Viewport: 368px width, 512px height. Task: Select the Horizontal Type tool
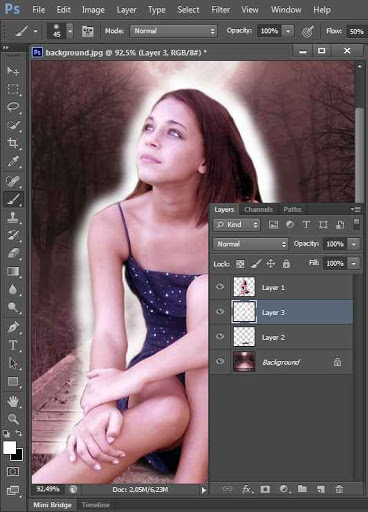(13, 345)
